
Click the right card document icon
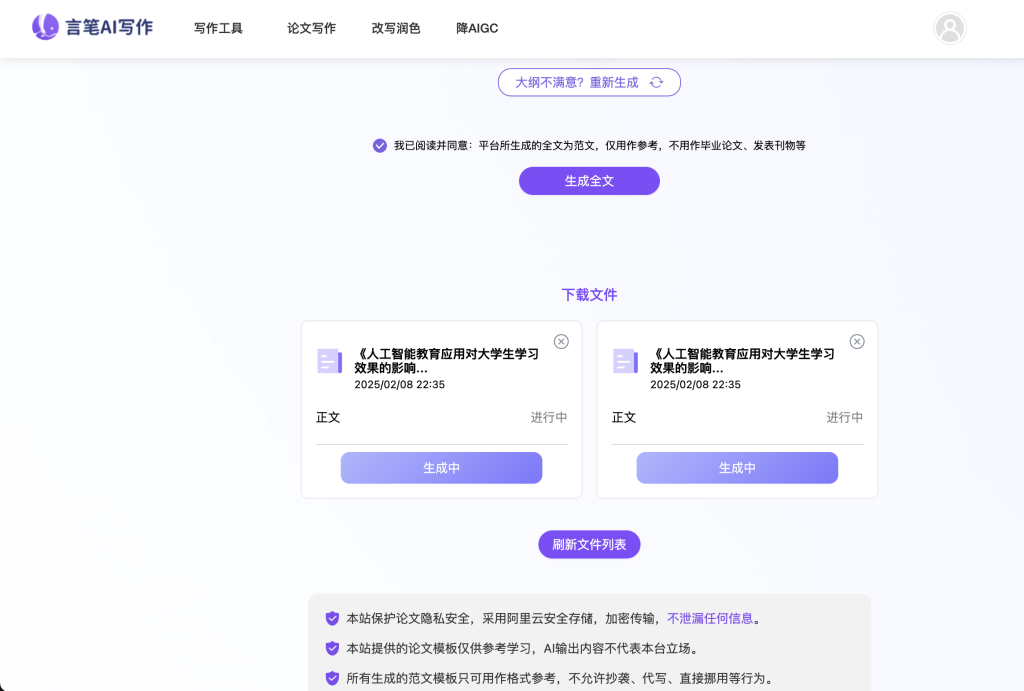coord(626,361)
